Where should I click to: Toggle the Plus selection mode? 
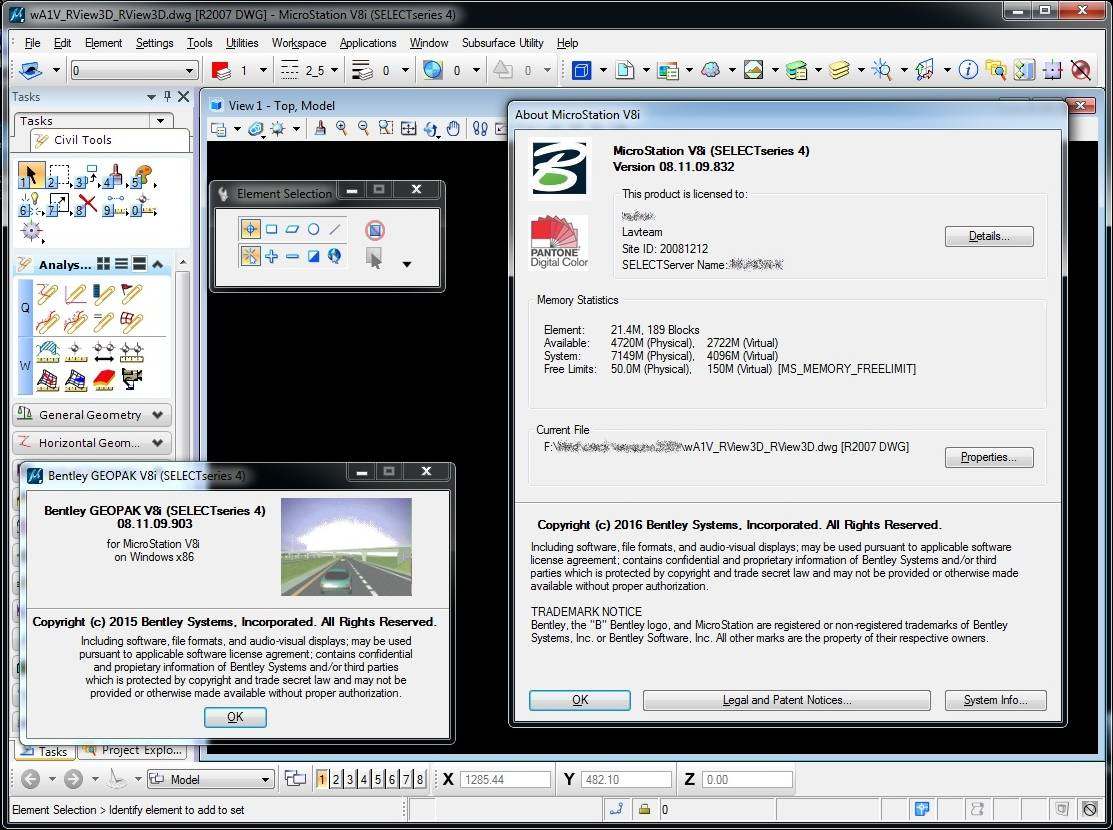[x=271, y=258]
